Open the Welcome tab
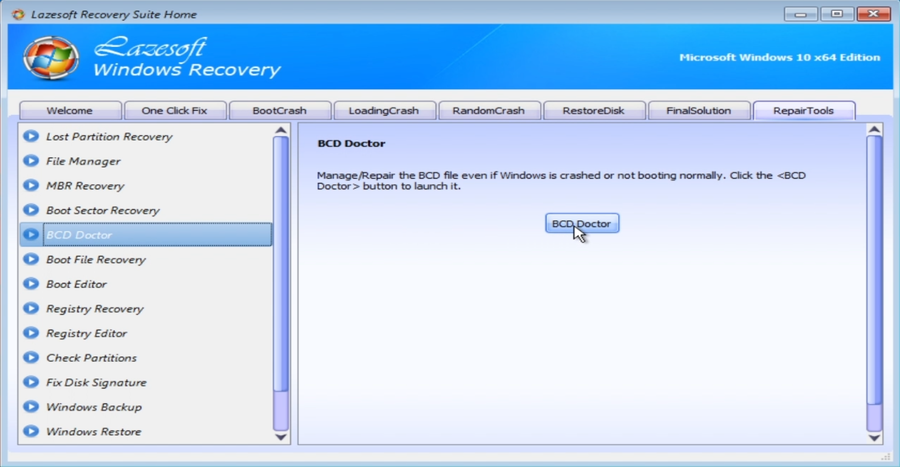The width and height of the screenshot is (900, 467). 70,111
